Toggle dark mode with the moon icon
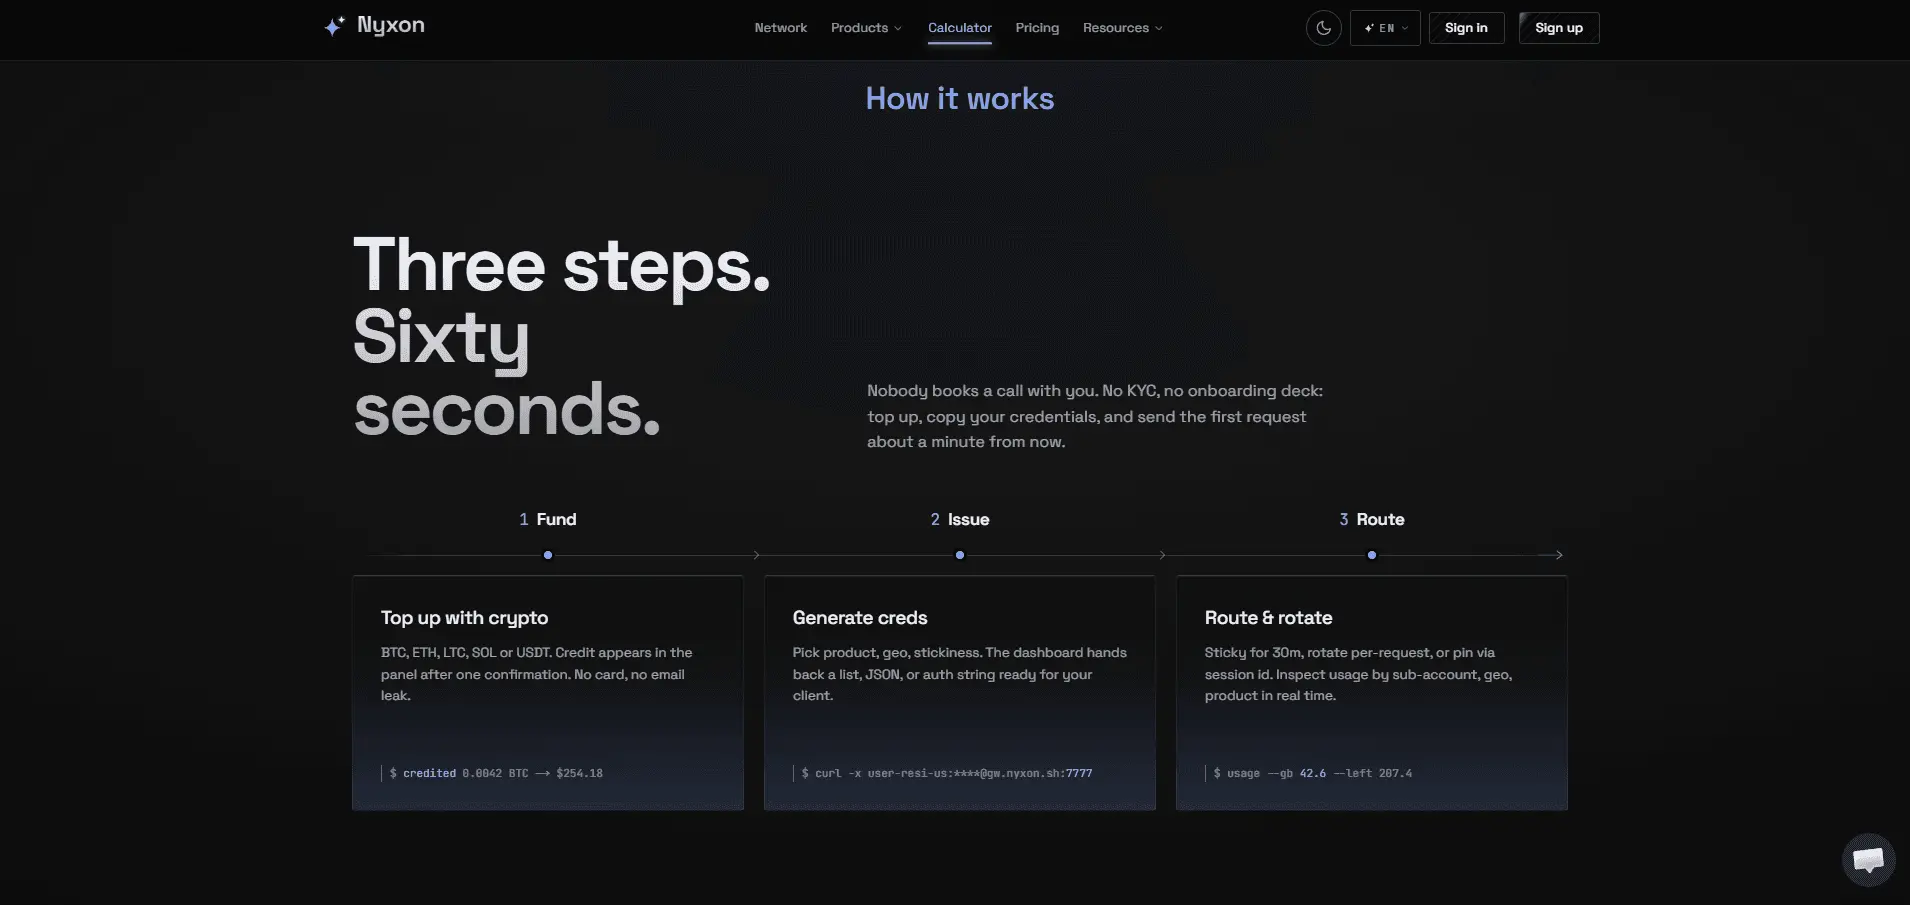The height and width of the screenshot is (905, 1910). 1323,28
